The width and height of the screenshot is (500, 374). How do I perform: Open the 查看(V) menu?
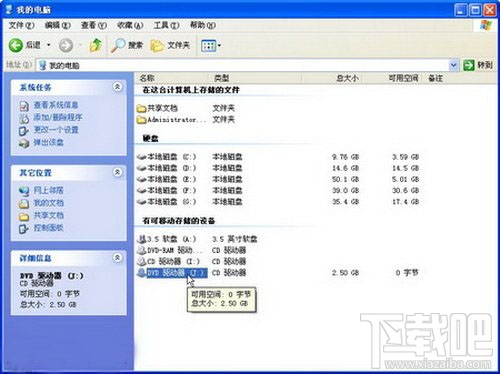[94, 25]
